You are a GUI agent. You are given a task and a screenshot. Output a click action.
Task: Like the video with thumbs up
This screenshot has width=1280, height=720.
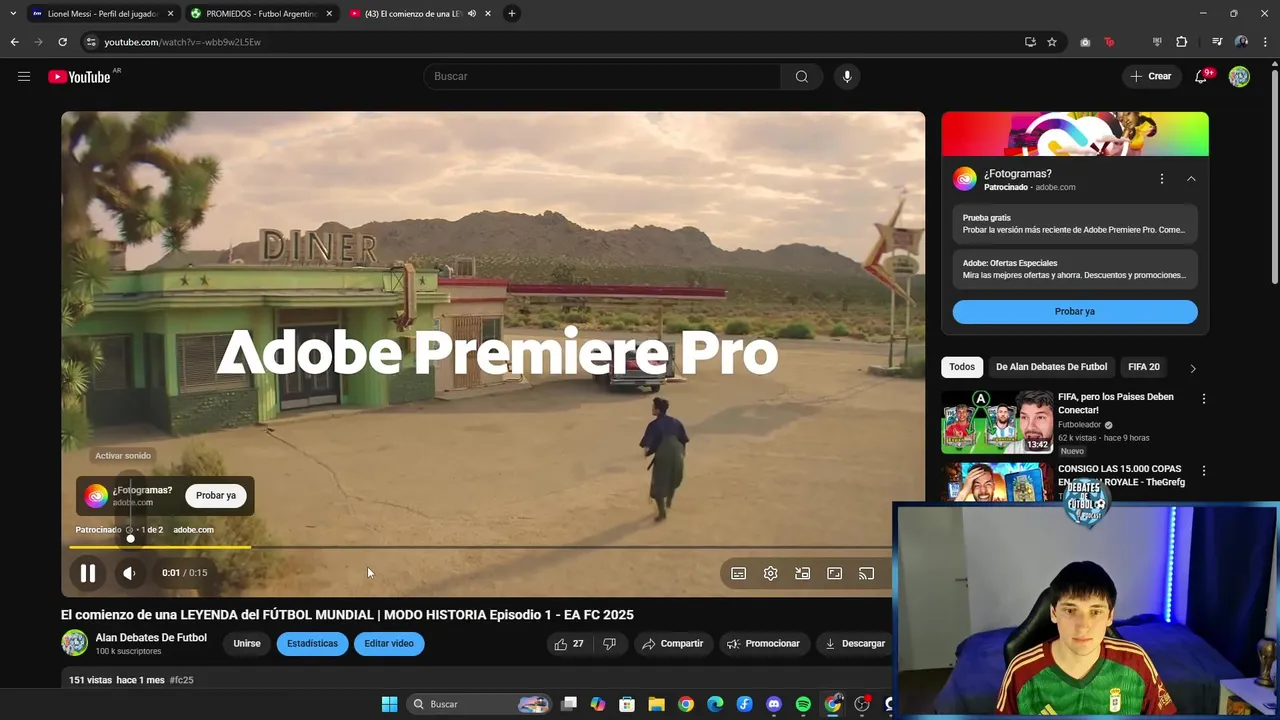tap(569, 644)
